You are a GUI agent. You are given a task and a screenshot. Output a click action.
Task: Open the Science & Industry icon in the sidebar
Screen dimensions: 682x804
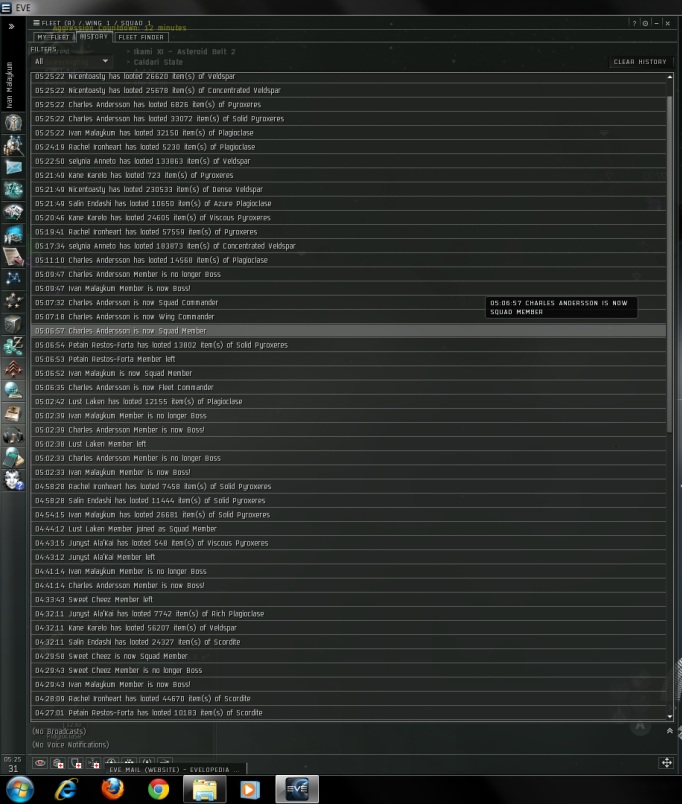point(13,234)
